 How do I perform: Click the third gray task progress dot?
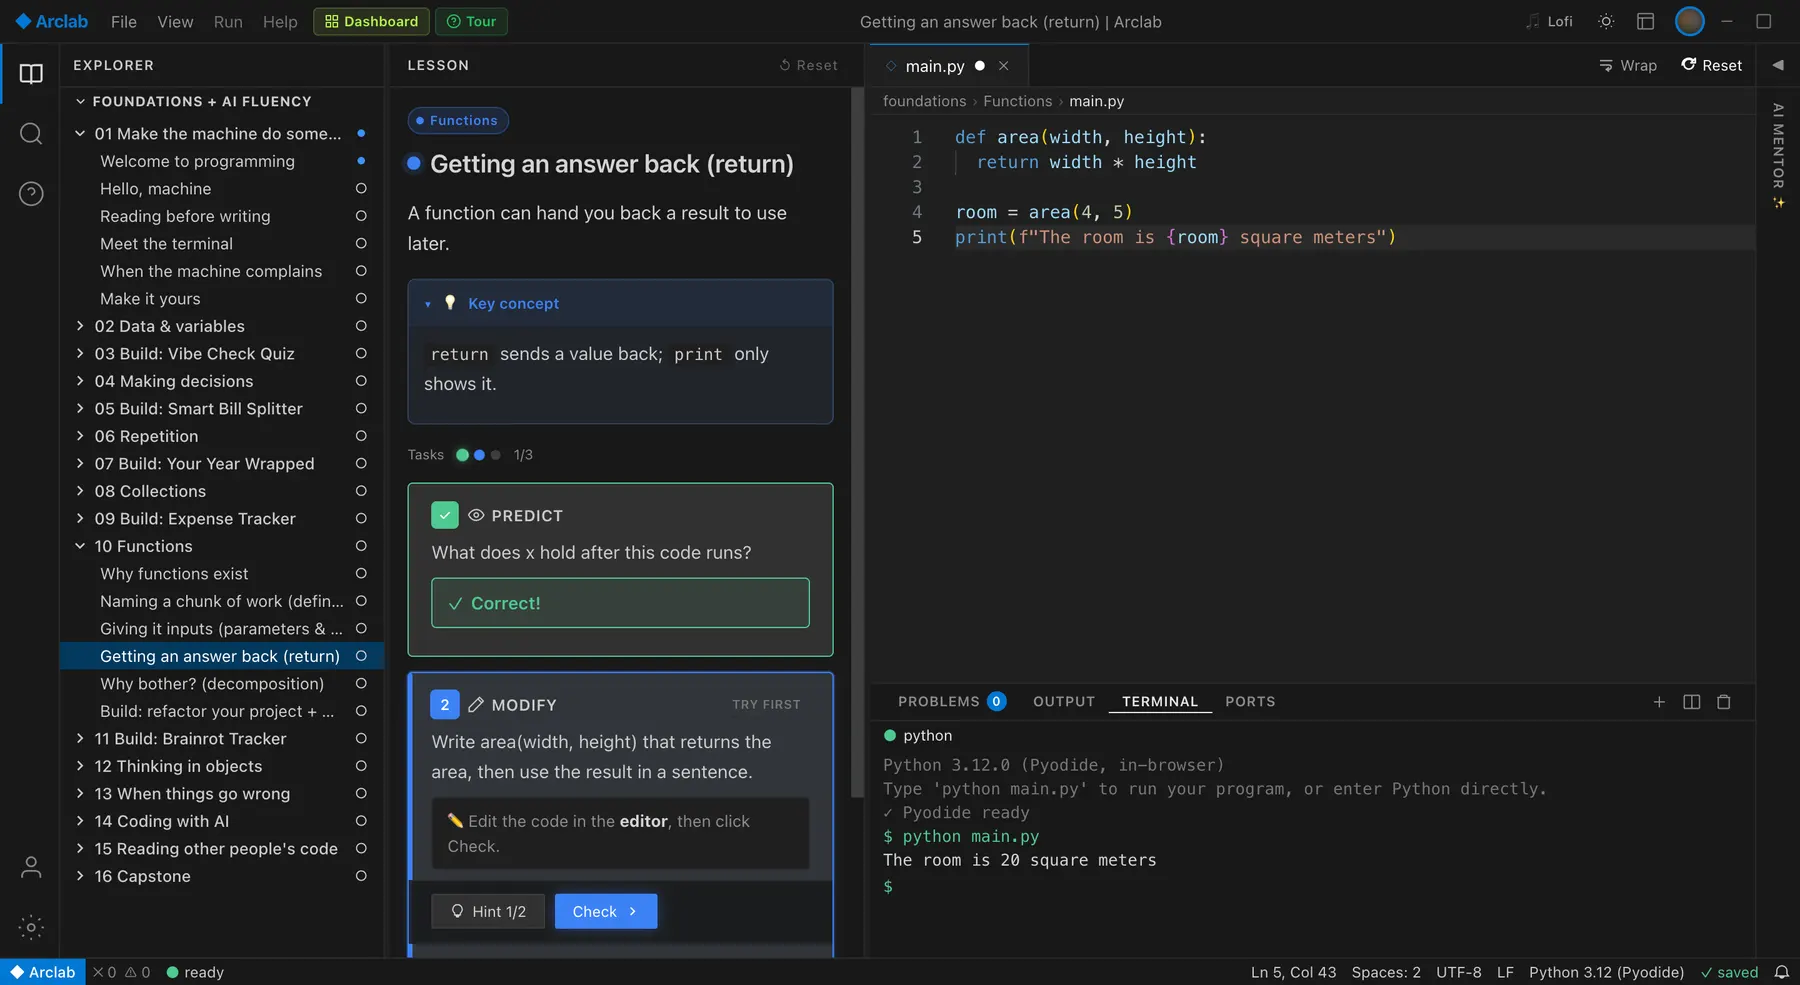(496, 455)
